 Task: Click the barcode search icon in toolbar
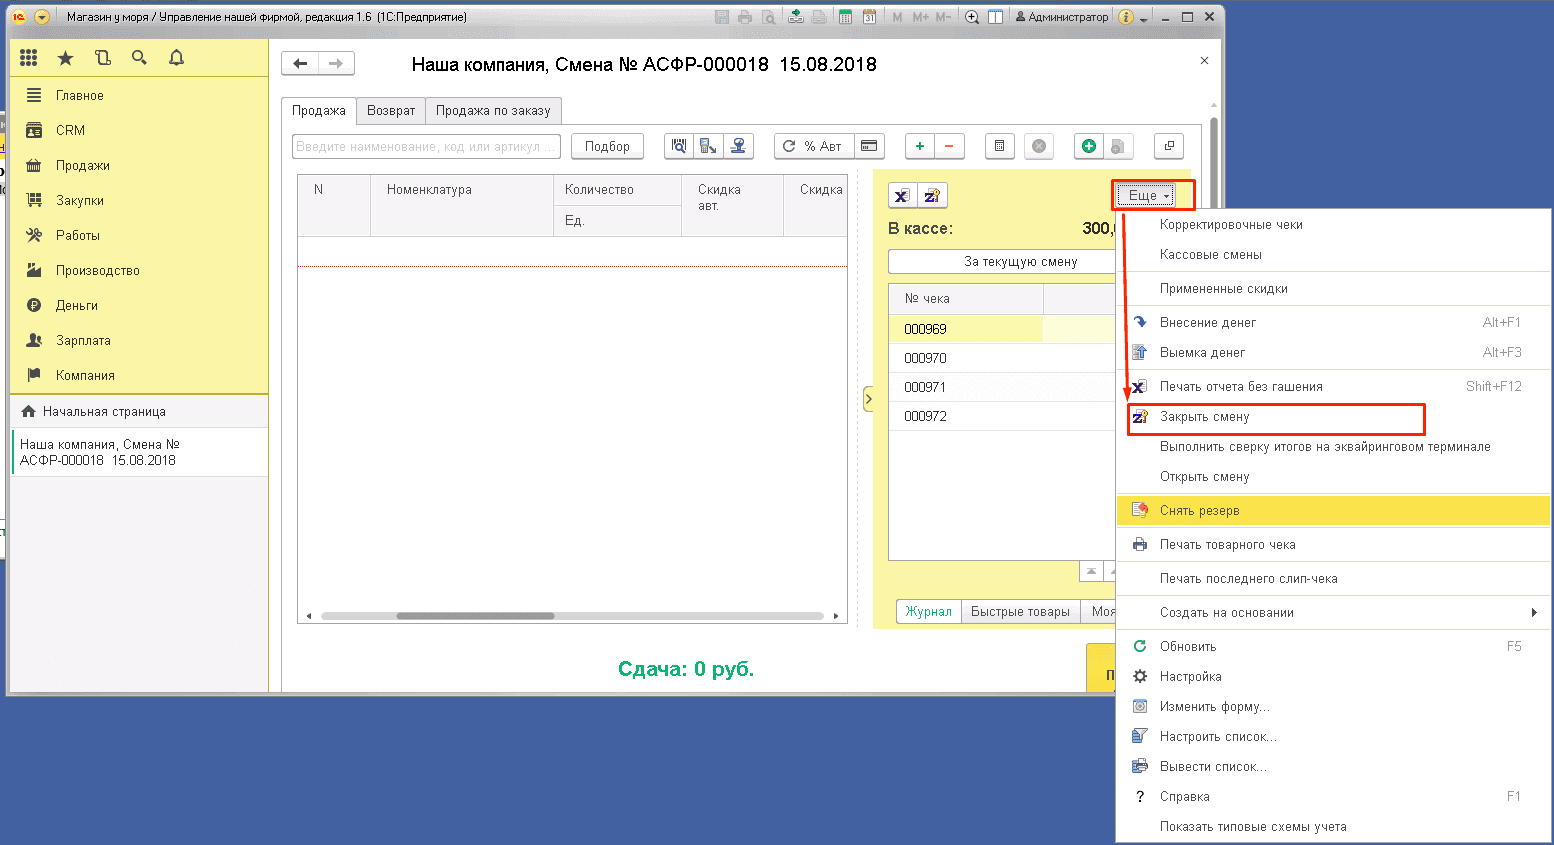click(x=679, y=146)
